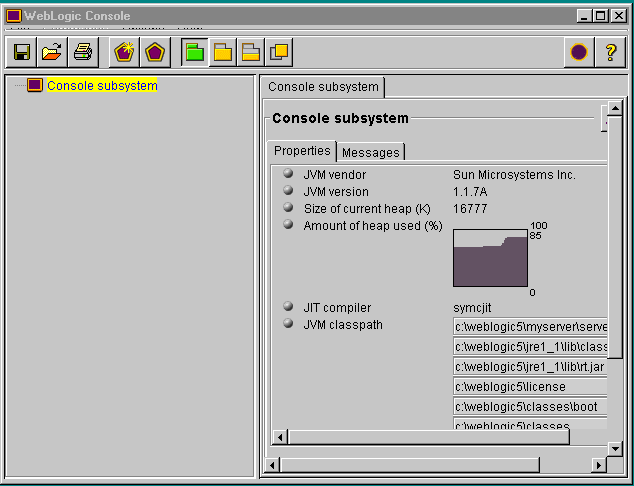The height and width of the screenshot is (486, 634).
Task: Click the JVM vendor label
Action: (x=335, y=175)
